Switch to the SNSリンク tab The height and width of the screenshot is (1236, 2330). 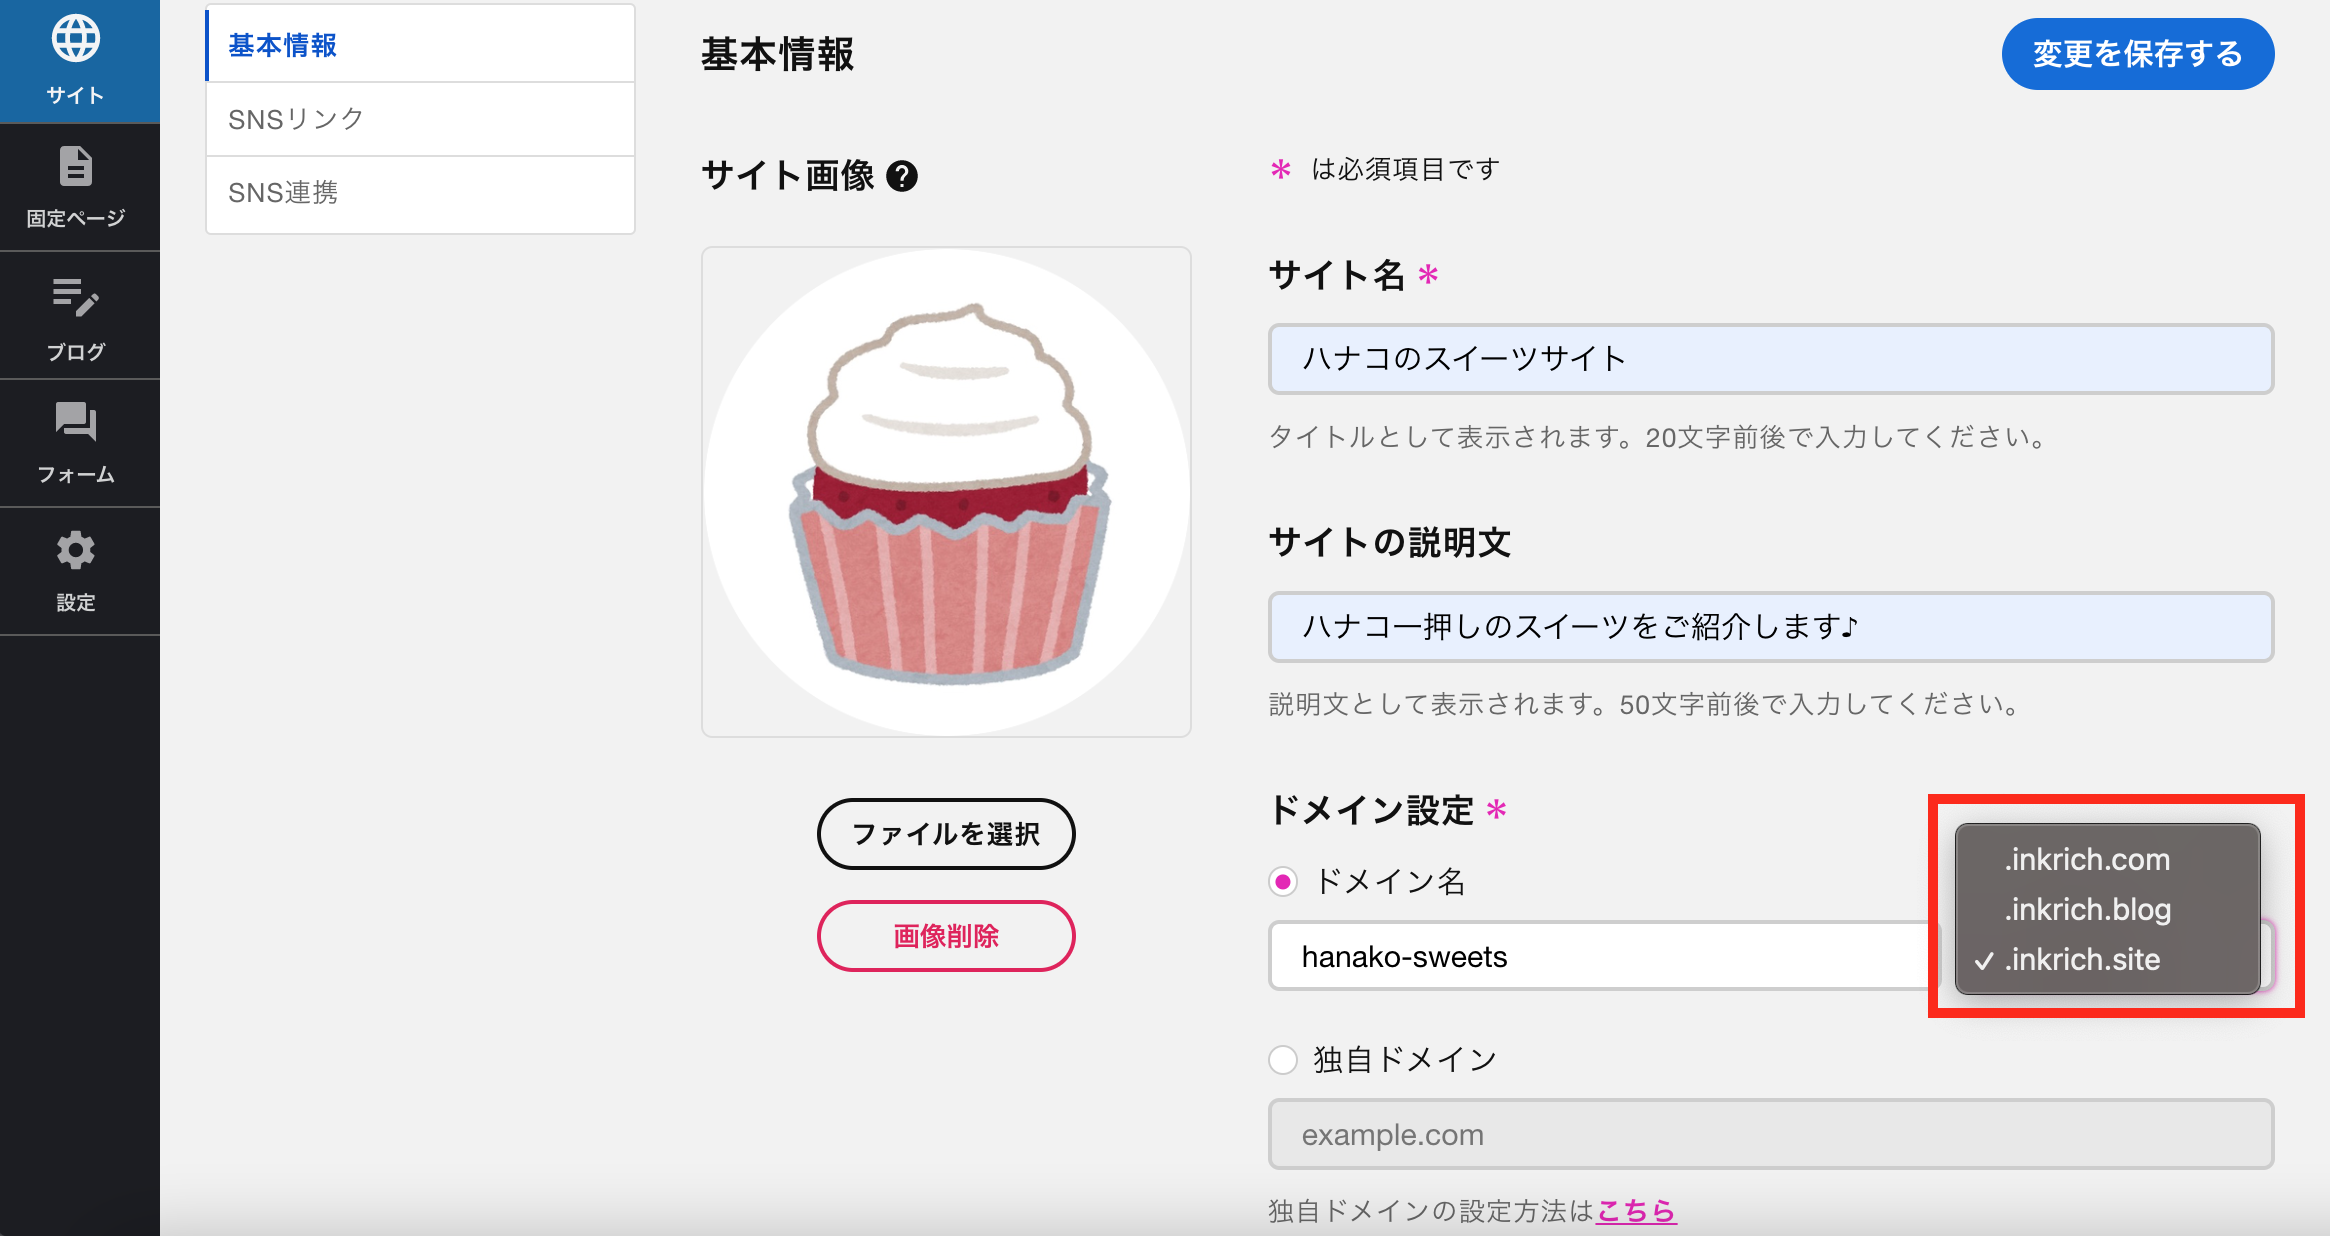pos(420,119)
